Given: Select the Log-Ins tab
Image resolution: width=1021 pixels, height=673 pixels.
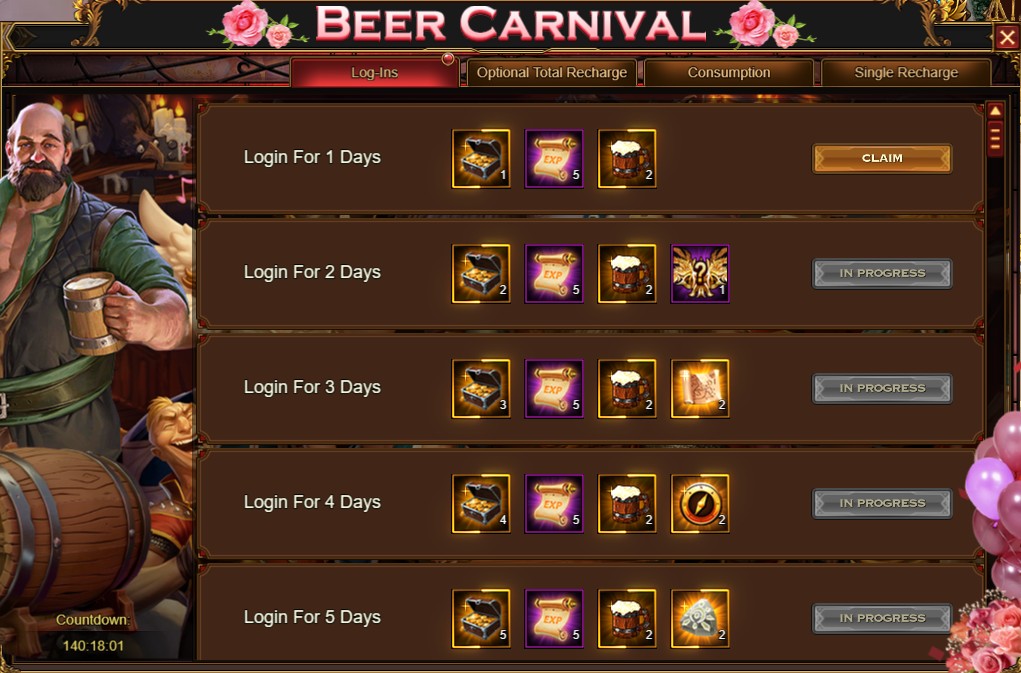Looking at the screenshot, I should tap(374, 72).
